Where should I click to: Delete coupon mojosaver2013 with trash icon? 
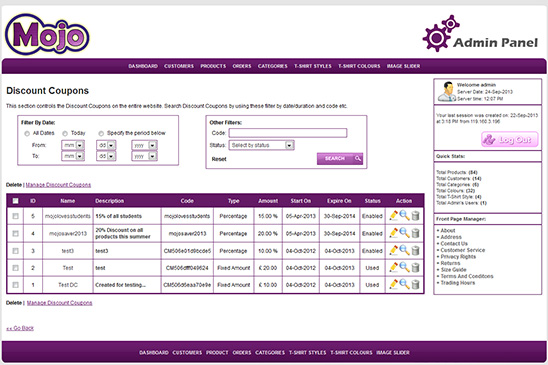pyautogui.click(x=415, y=233)
